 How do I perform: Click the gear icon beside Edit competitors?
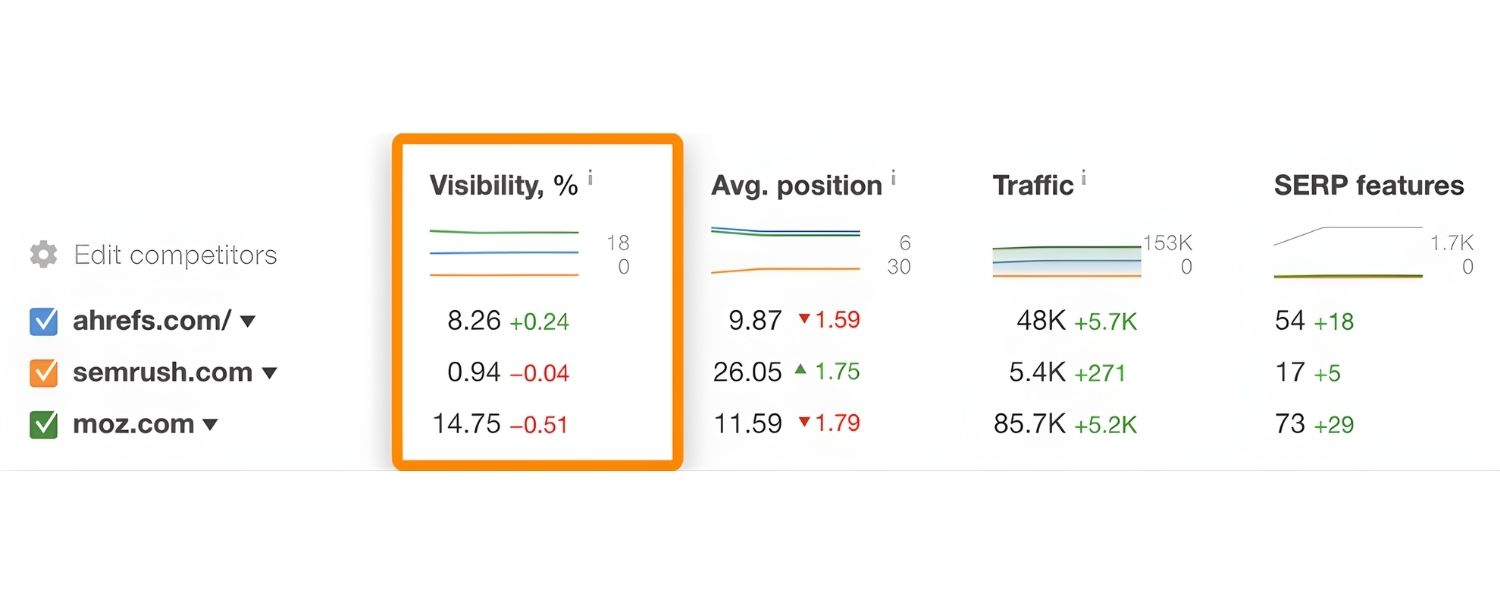43,255
